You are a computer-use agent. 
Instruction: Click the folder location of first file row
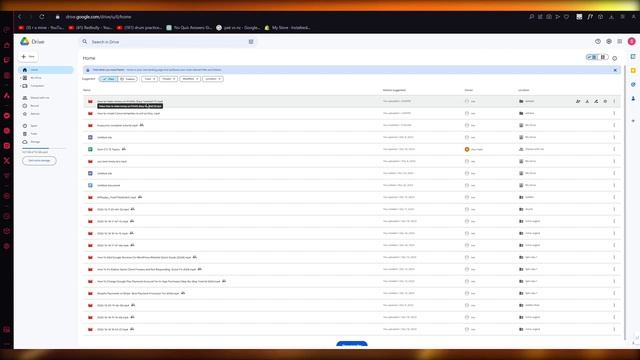click(x=527, y=101)
